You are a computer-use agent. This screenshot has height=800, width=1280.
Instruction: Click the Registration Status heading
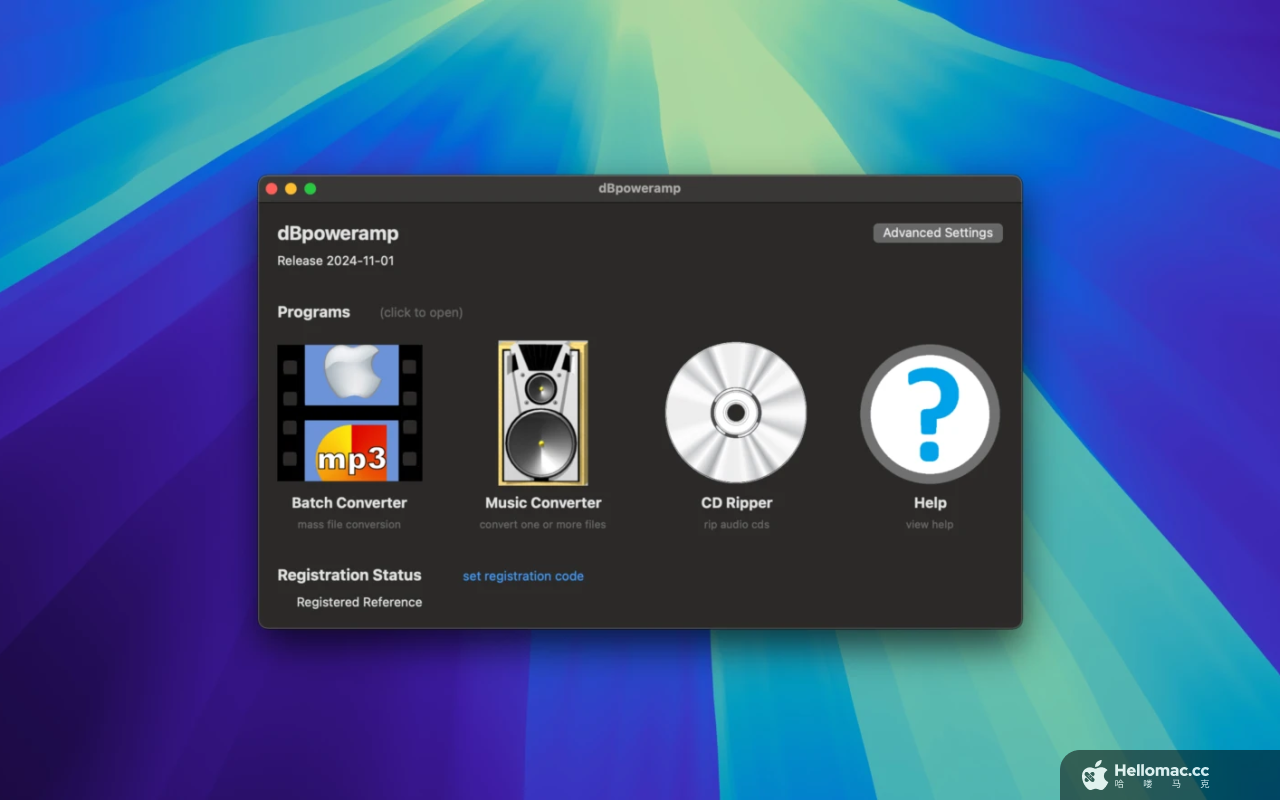click(x=349, y=575)
